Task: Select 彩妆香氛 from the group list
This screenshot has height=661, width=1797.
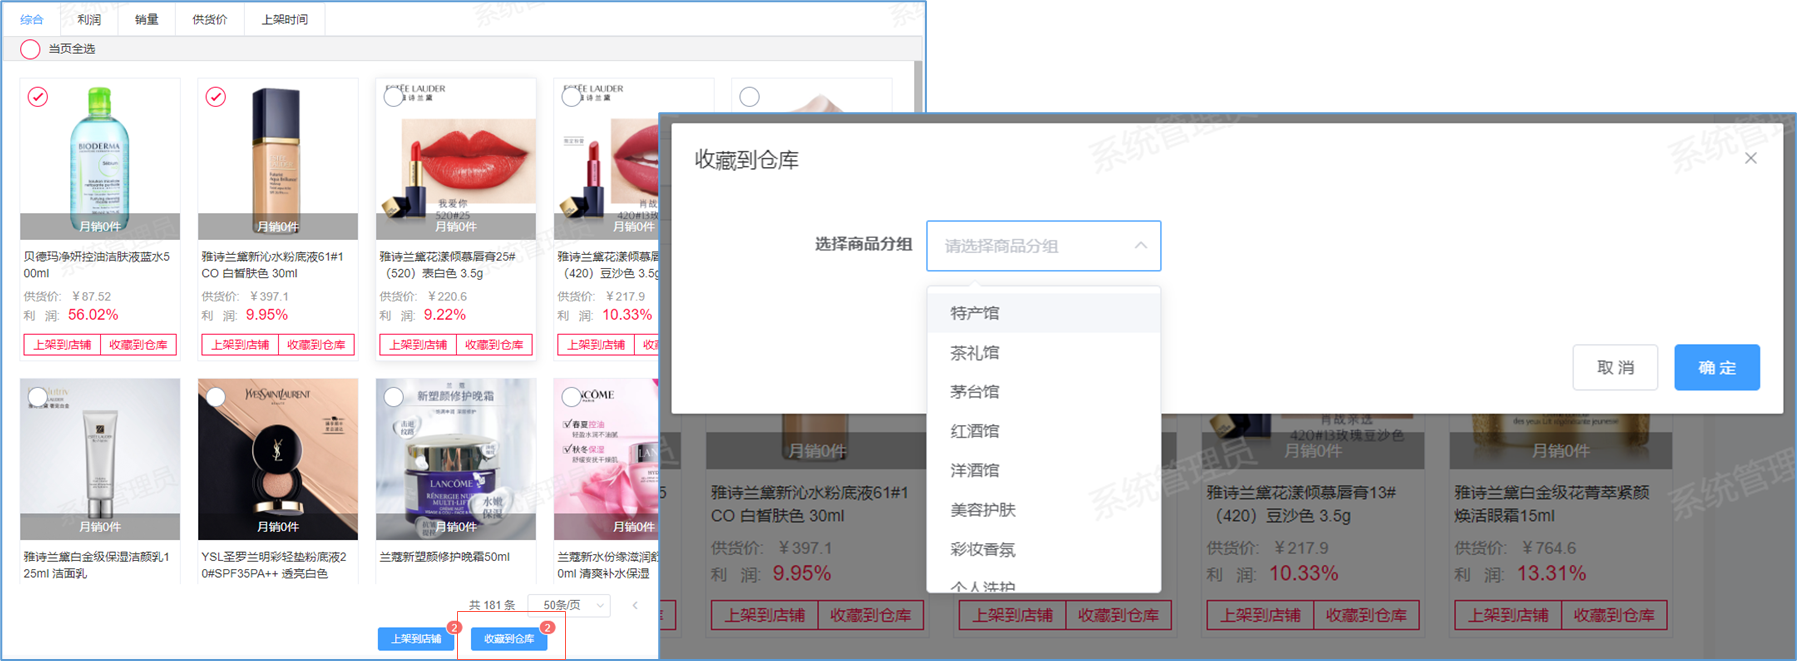Action: (x=1044, y=549)
